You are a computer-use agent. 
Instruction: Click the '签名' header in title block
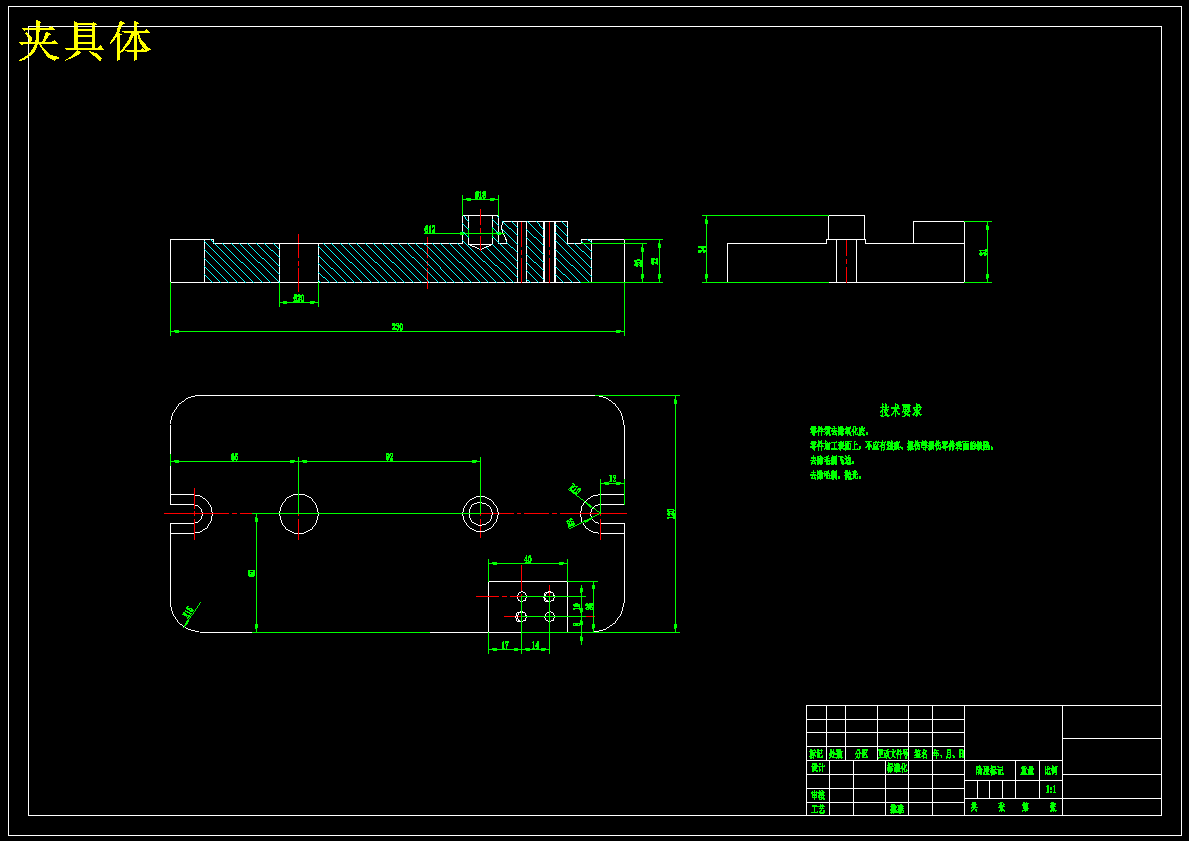[x=921, y=754]
